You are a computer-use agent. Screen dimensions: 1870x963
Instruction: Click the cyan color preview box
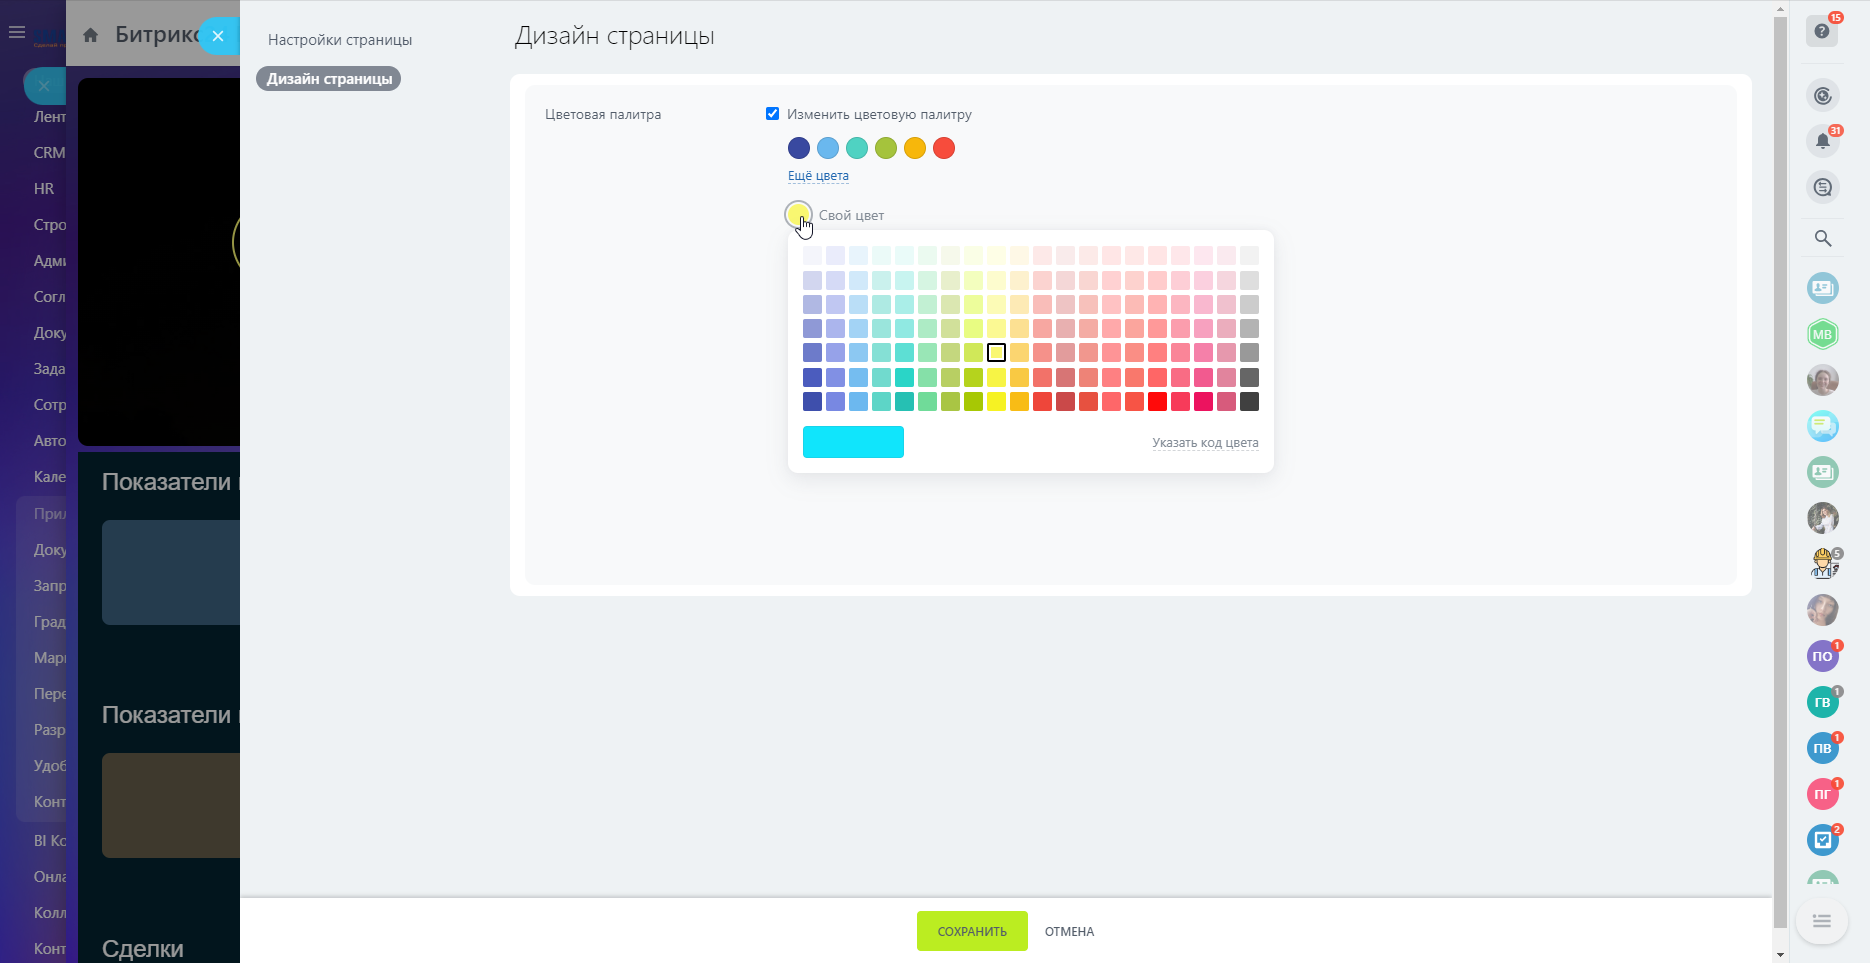(853, 442)
